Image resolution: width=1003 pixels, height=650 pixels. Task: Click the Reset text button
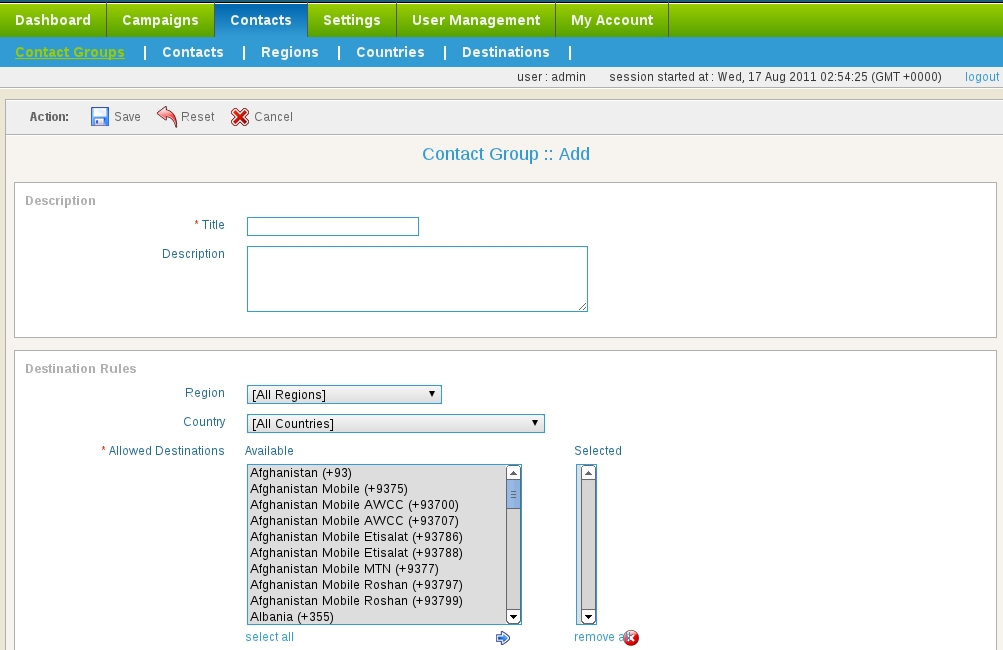pos(198,116)
